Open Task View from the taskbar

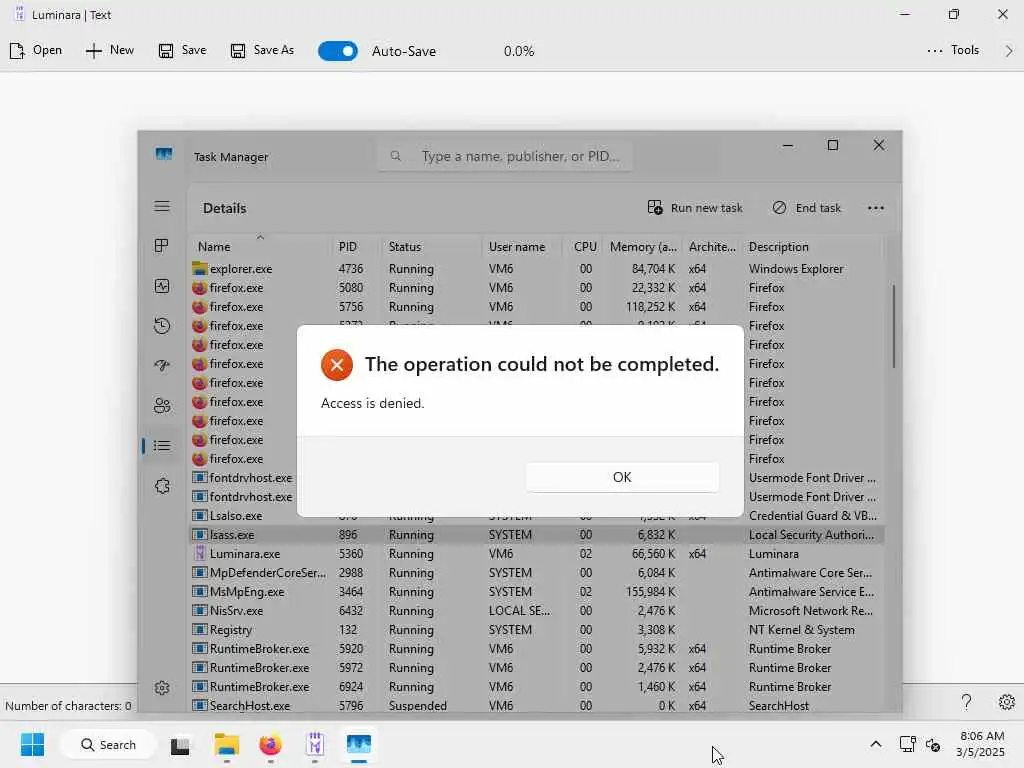pos(180,745)
